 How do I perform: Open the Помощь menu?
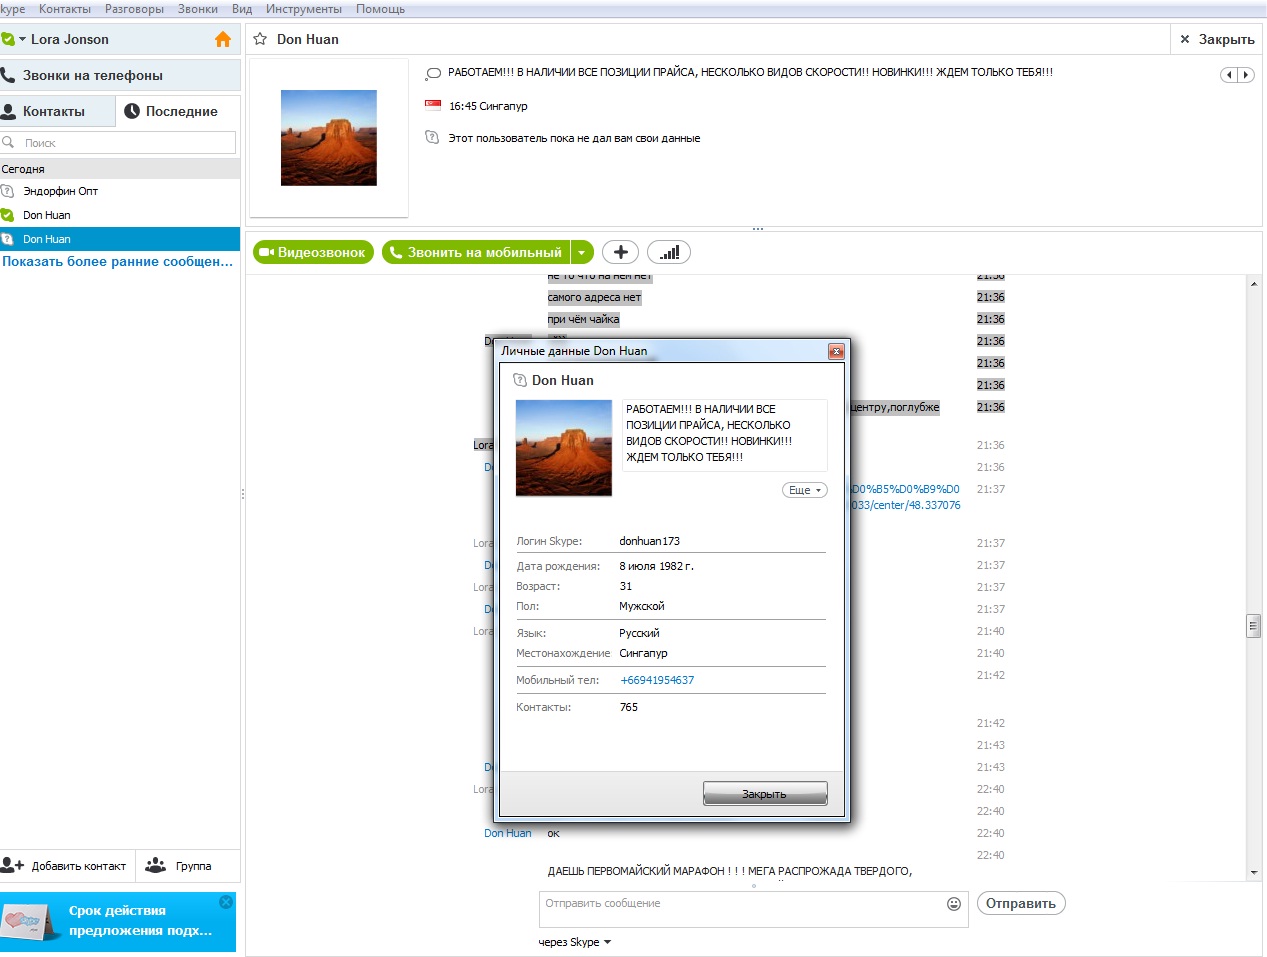pyautogui.click(x=381, y=9)
